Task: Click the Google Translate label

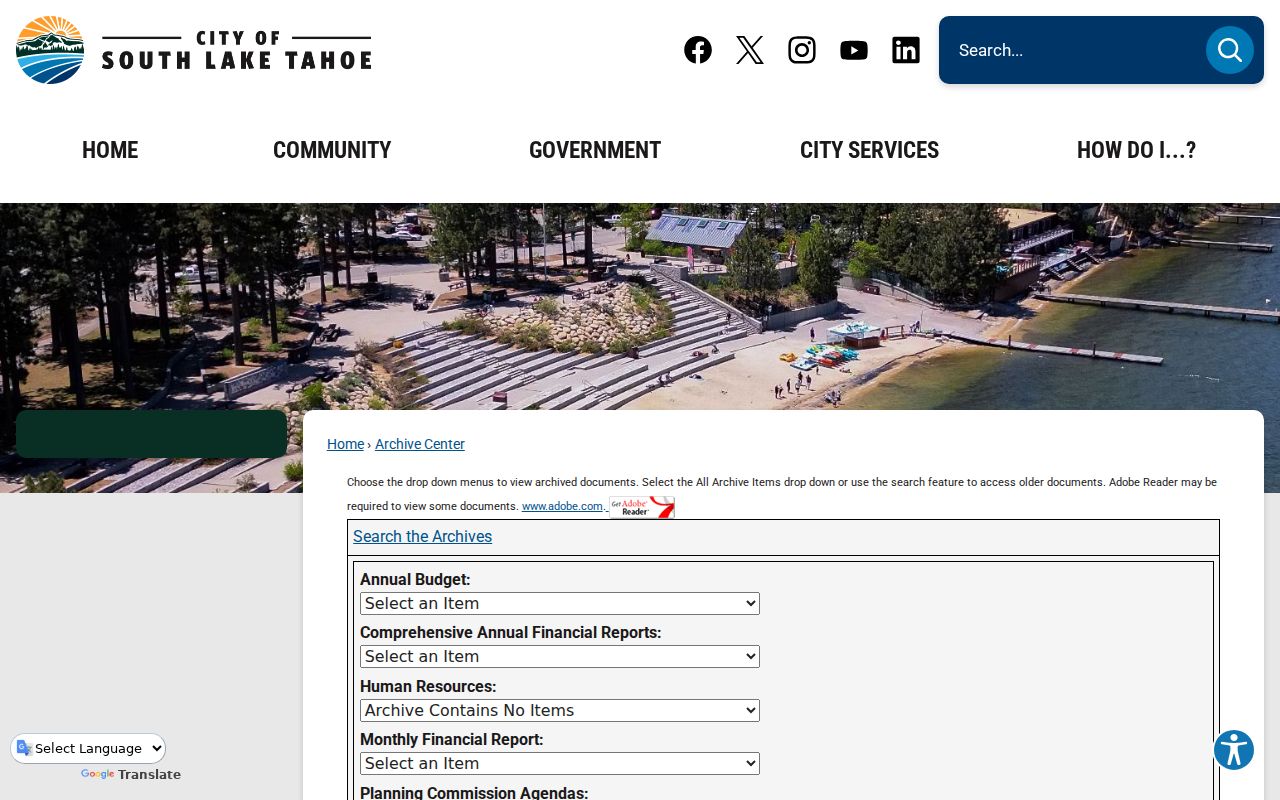Action: tap(131, 775)
